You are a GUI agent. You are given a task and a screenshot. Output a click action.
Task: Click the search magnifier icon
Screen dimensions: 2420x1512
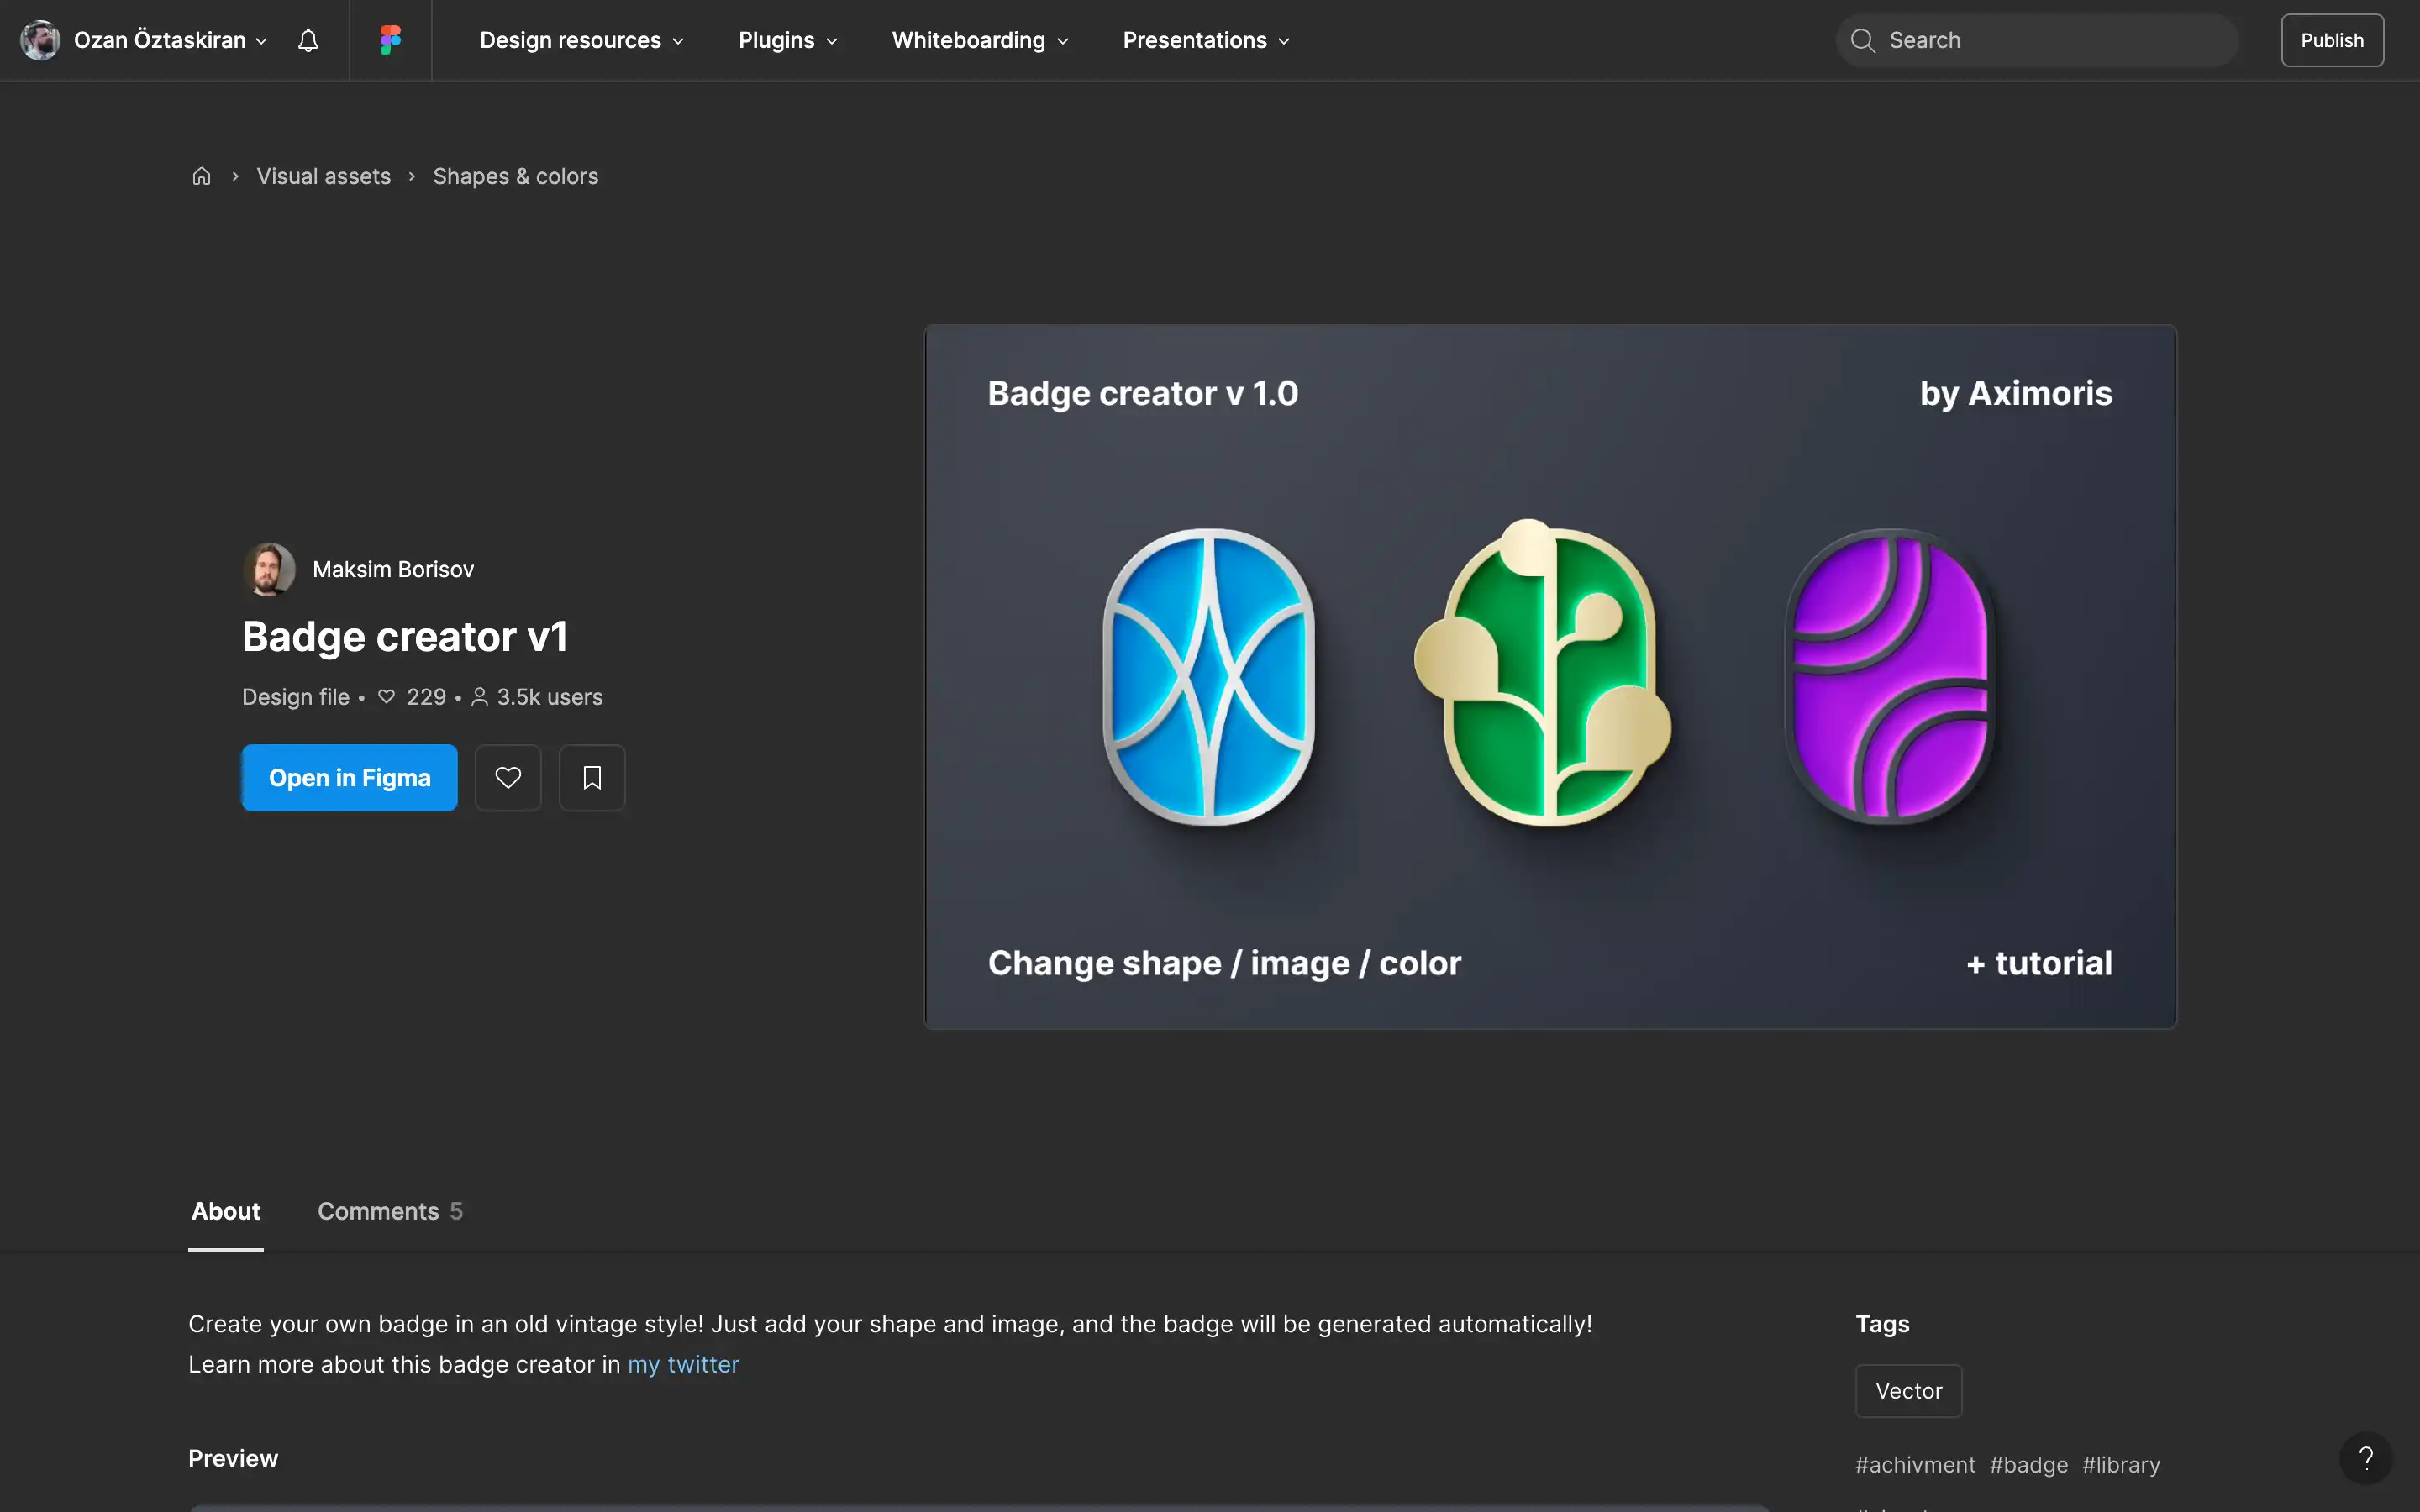point(1862,40)
